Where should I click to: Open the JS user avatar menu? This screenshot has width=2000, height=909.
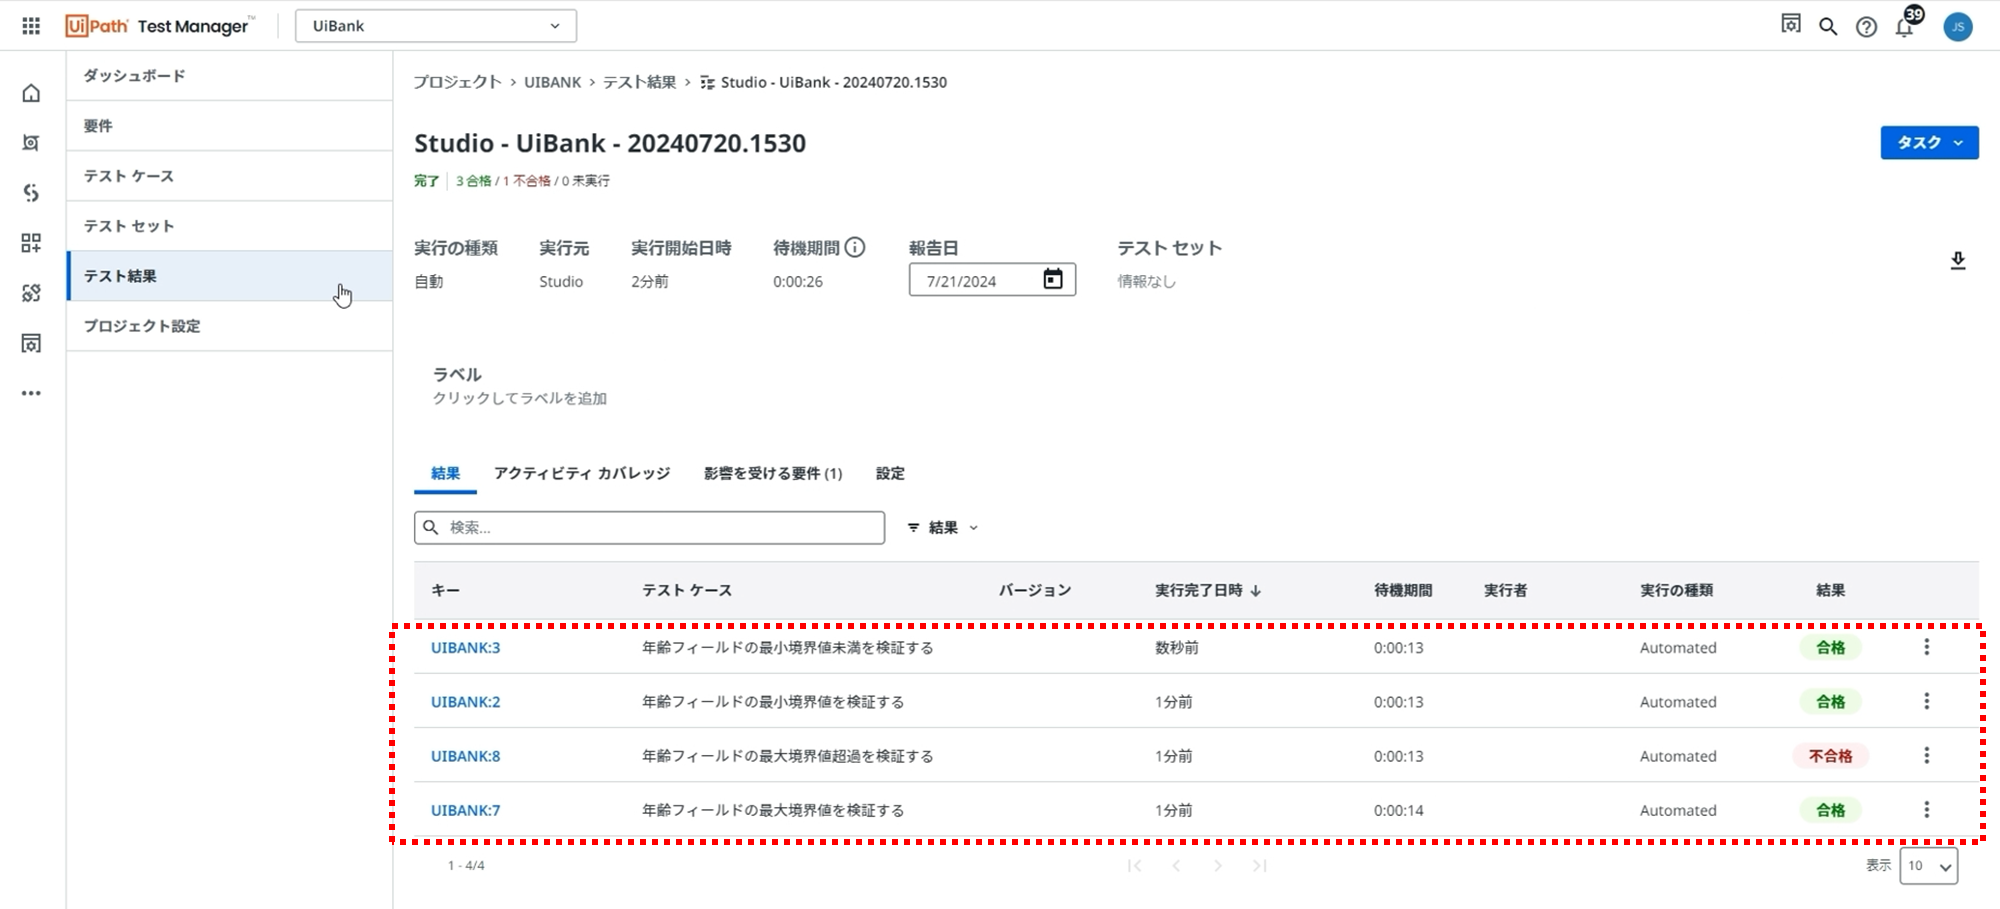1958,27
